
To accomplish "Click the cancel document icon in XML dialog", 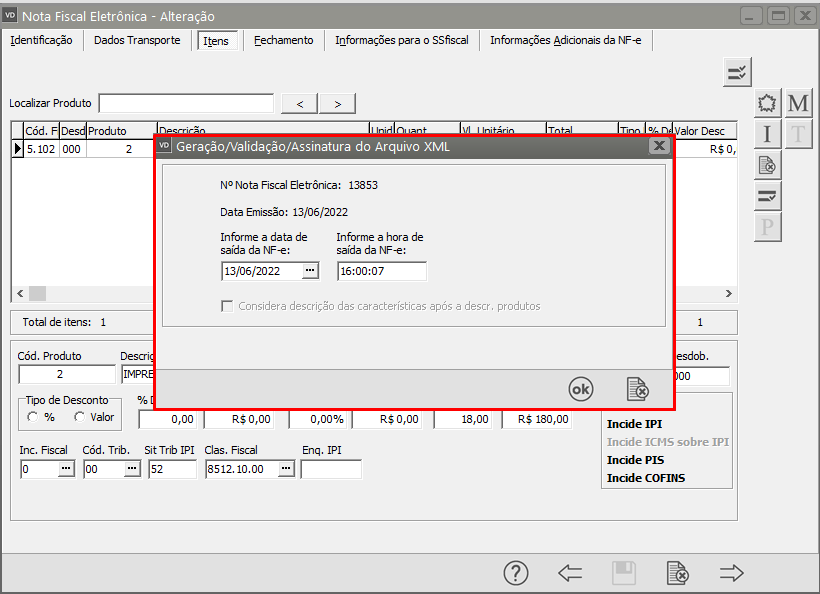I will pyautogui.click(x=637, y=389).
